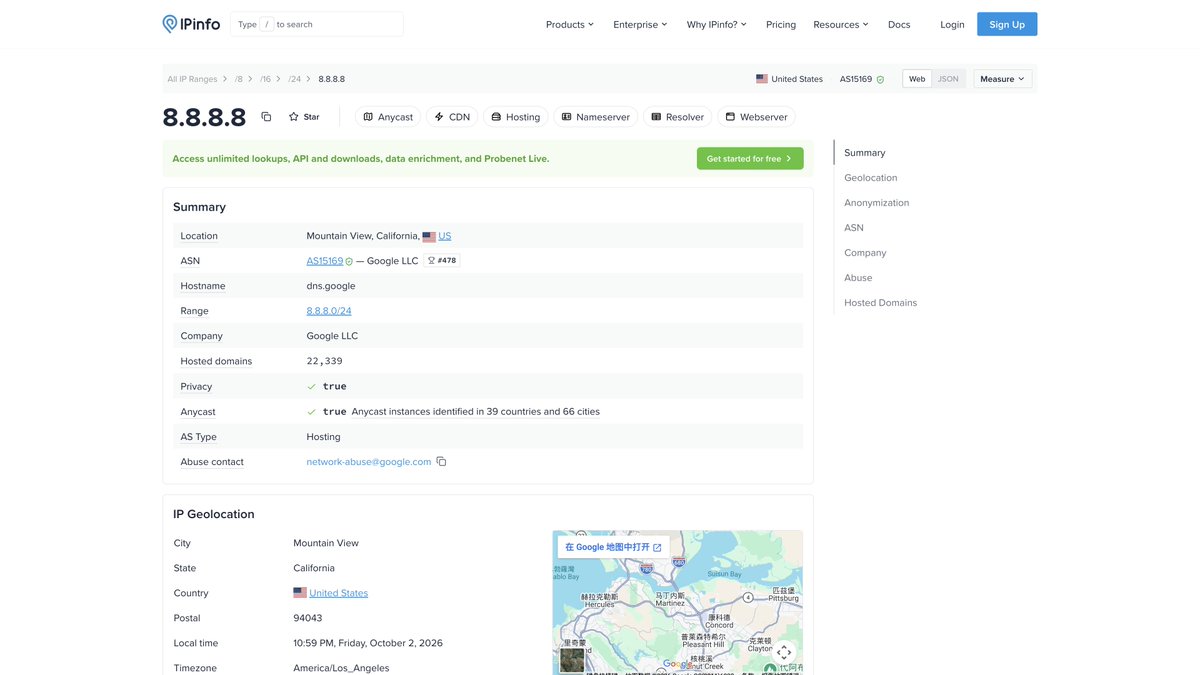Screen dimensions: 1200x675
Task: Open map in Google Maps
Action: [x=613, y=548]
